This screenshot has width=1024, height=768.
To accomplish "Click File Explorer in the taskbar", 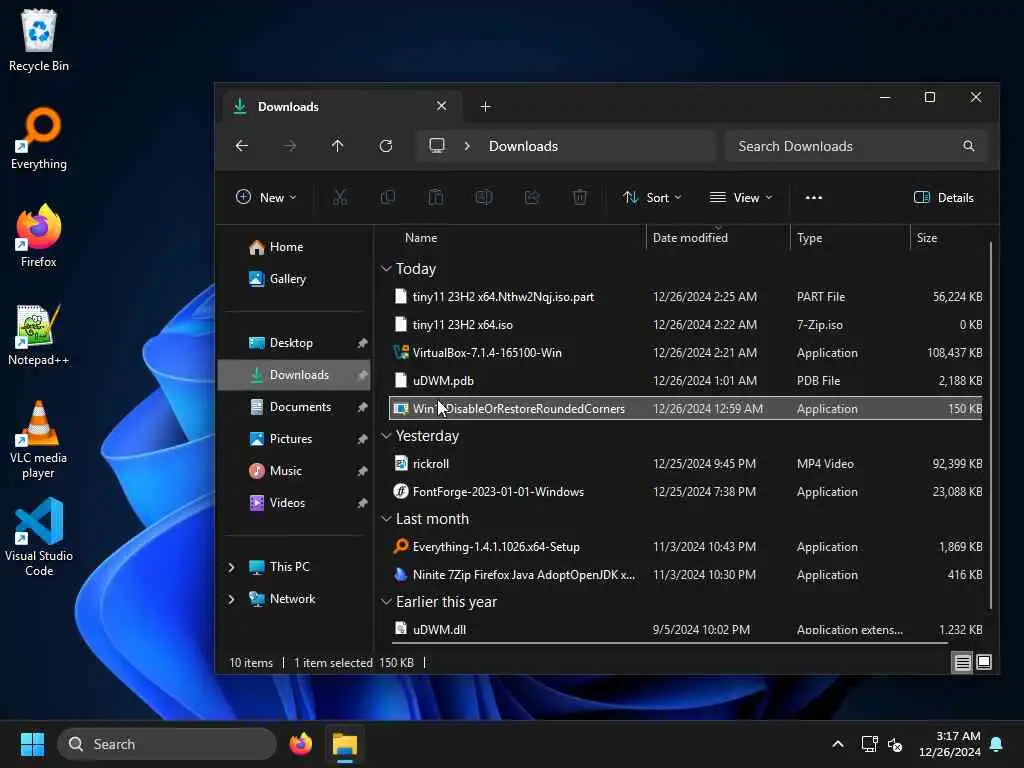I will [345, 744].
